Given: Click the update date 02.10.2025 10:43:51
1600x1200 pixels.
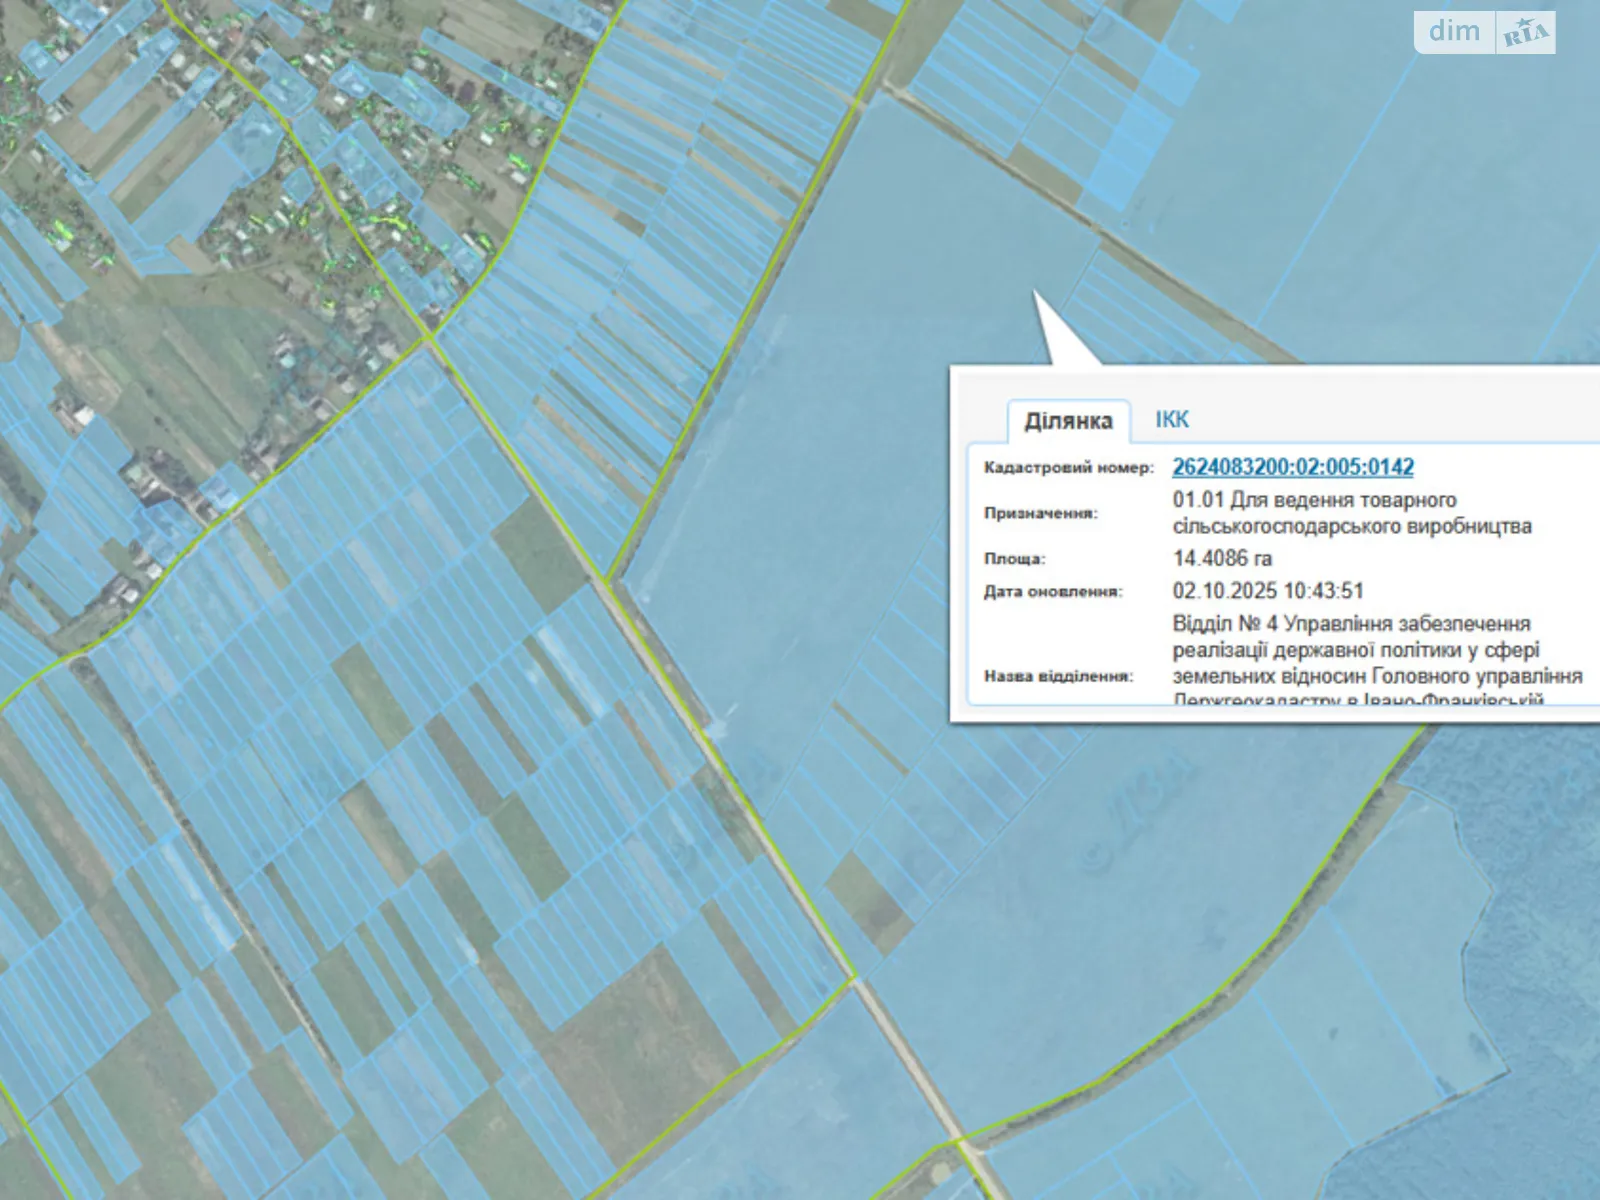Looking at the screenshot, I should [1268, 591].
